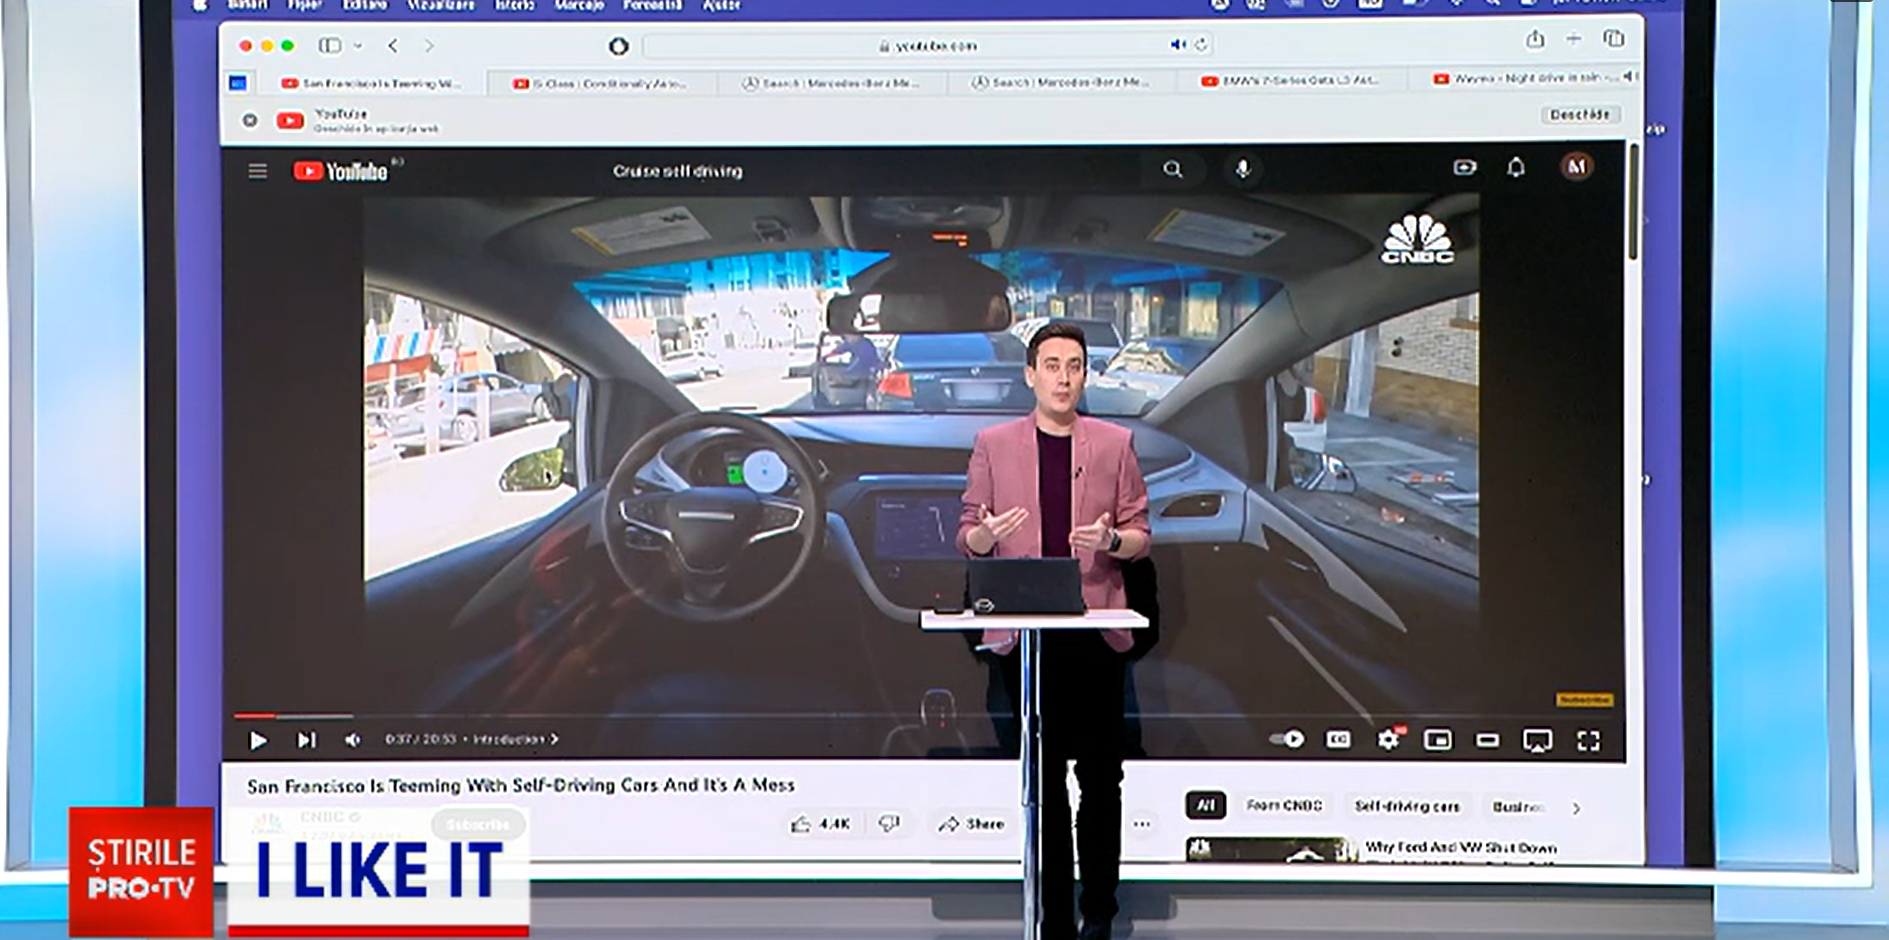Select the 'From CNBC' filter chip
The height and width of the screenshot is (940, 1889).
(x=1284, y=806)
